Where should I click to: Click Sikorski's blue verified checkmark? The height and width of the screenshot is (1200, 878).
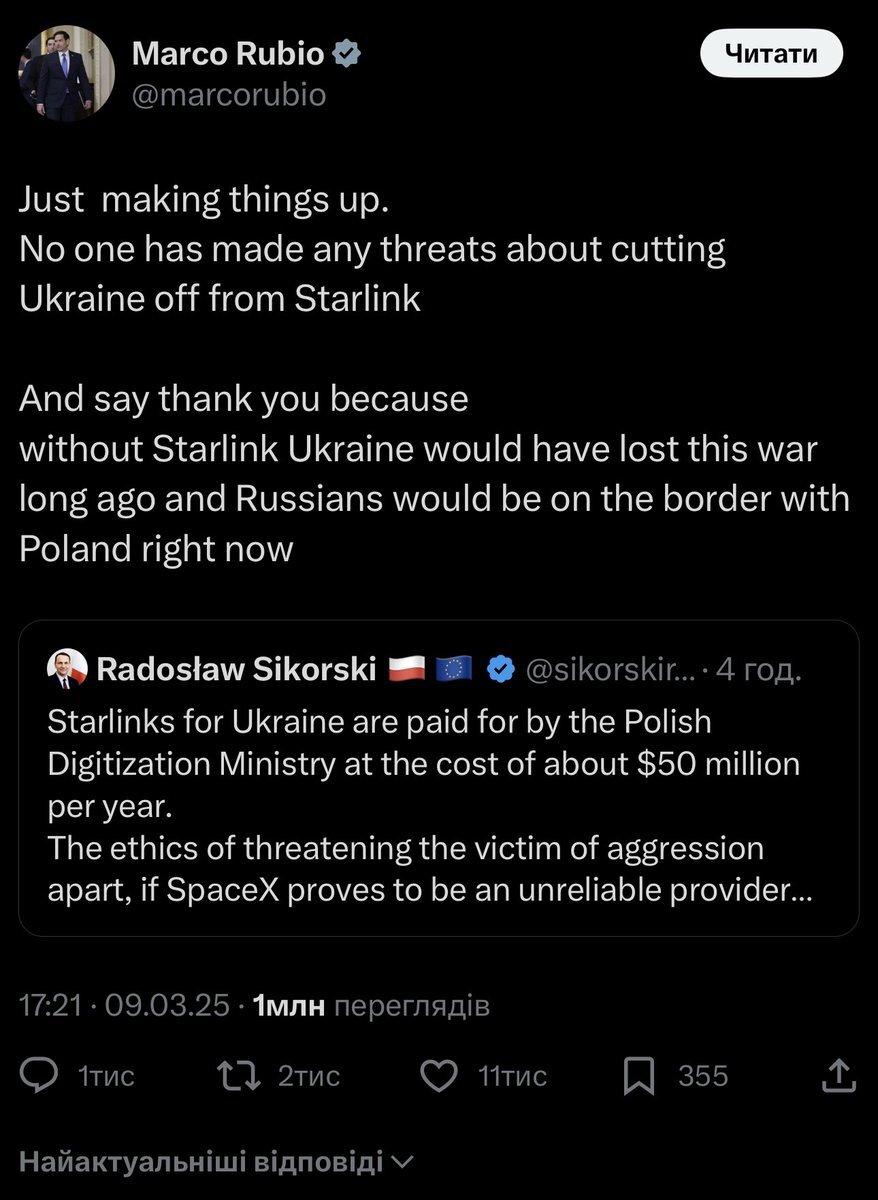[x=500, y=670]
